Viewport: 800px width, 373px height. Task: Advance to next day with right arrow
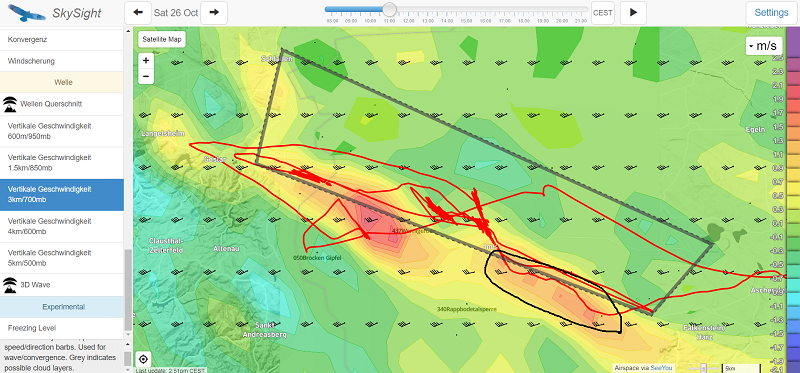tap(214, 13)
